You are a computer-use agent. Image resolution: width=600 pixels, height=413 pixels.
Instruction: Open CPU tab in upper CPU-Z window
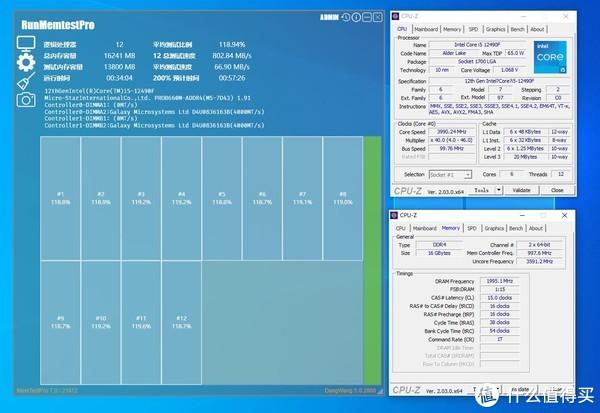tap(402, 29)
